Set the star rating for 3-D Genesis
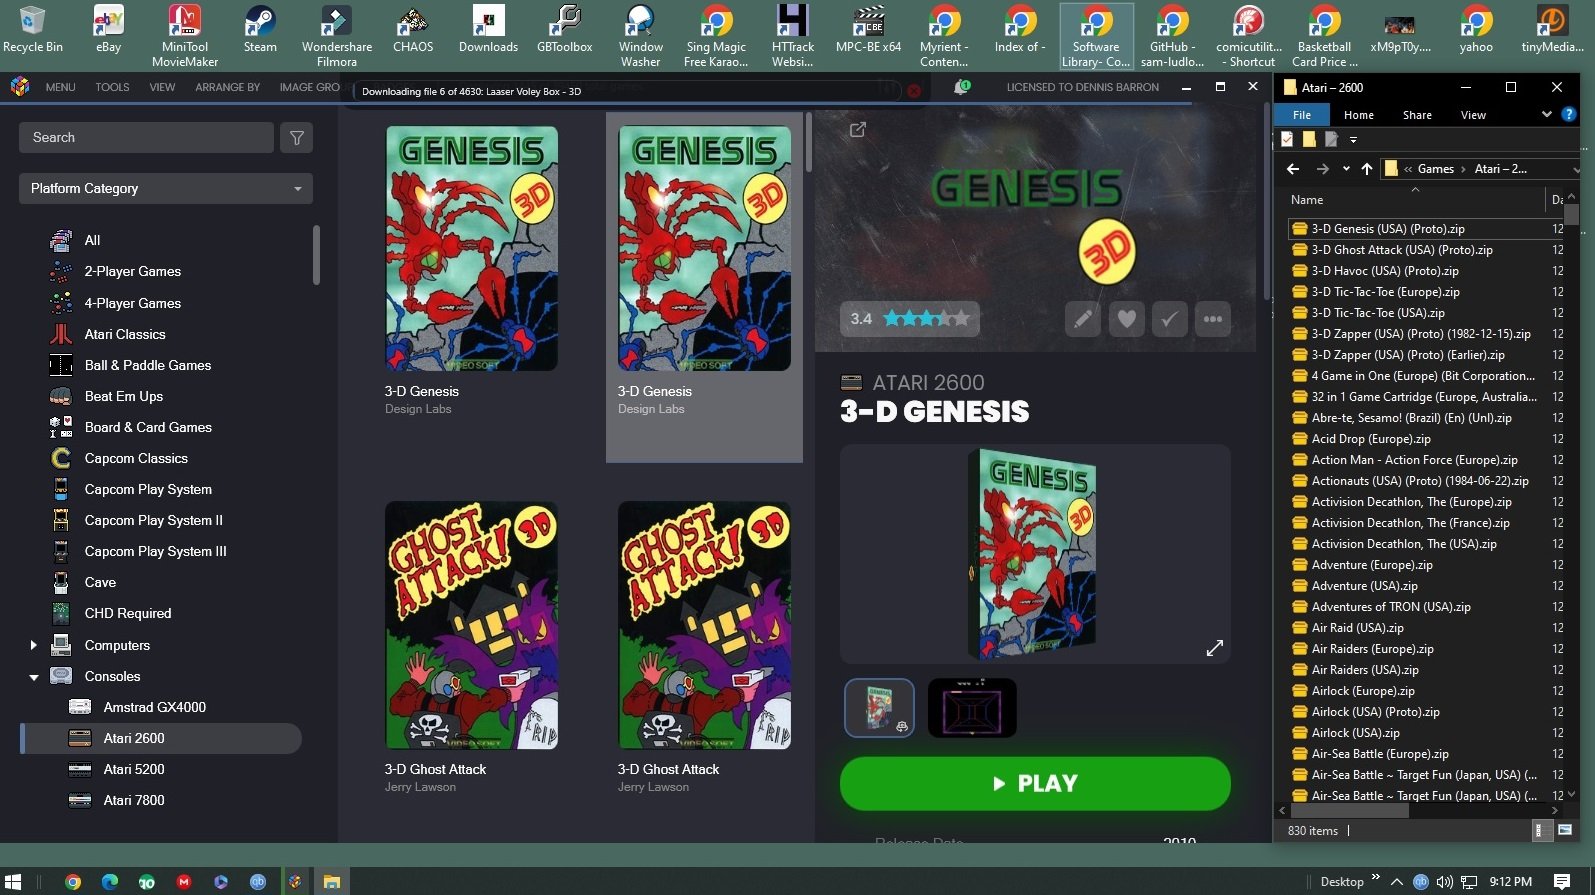 coord(926,319)
